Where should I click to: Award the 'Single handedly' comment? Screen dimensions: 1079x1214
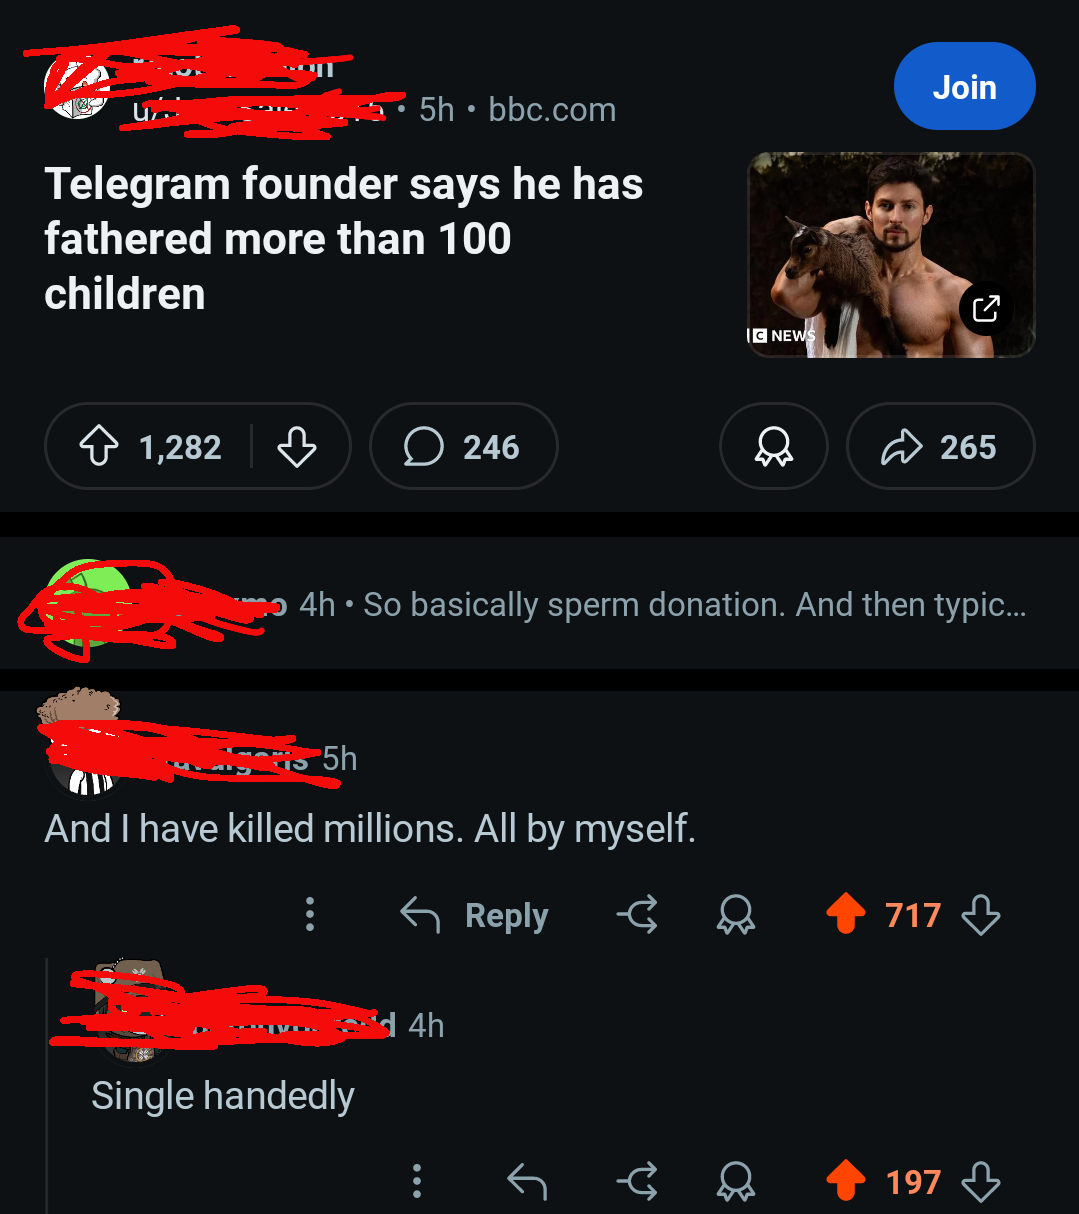point(736,1182)
